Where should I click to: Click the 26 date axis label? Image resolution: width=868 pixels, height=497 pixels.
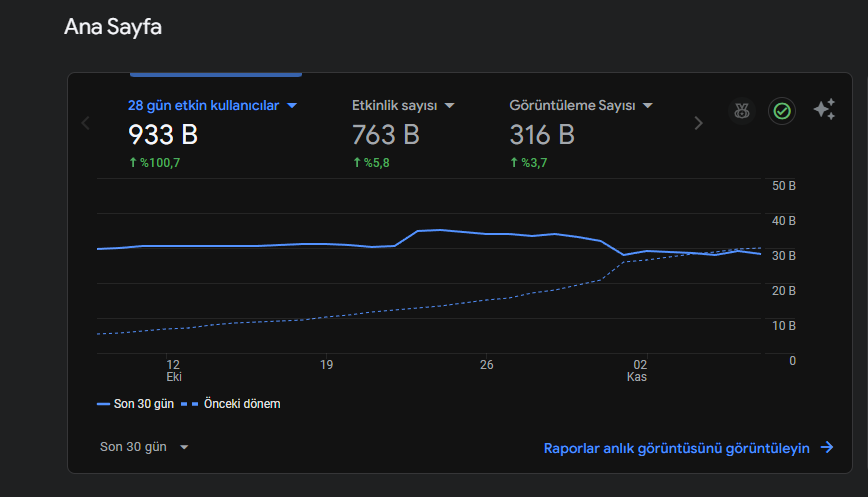pyautogui.click(x=486, y=365)
